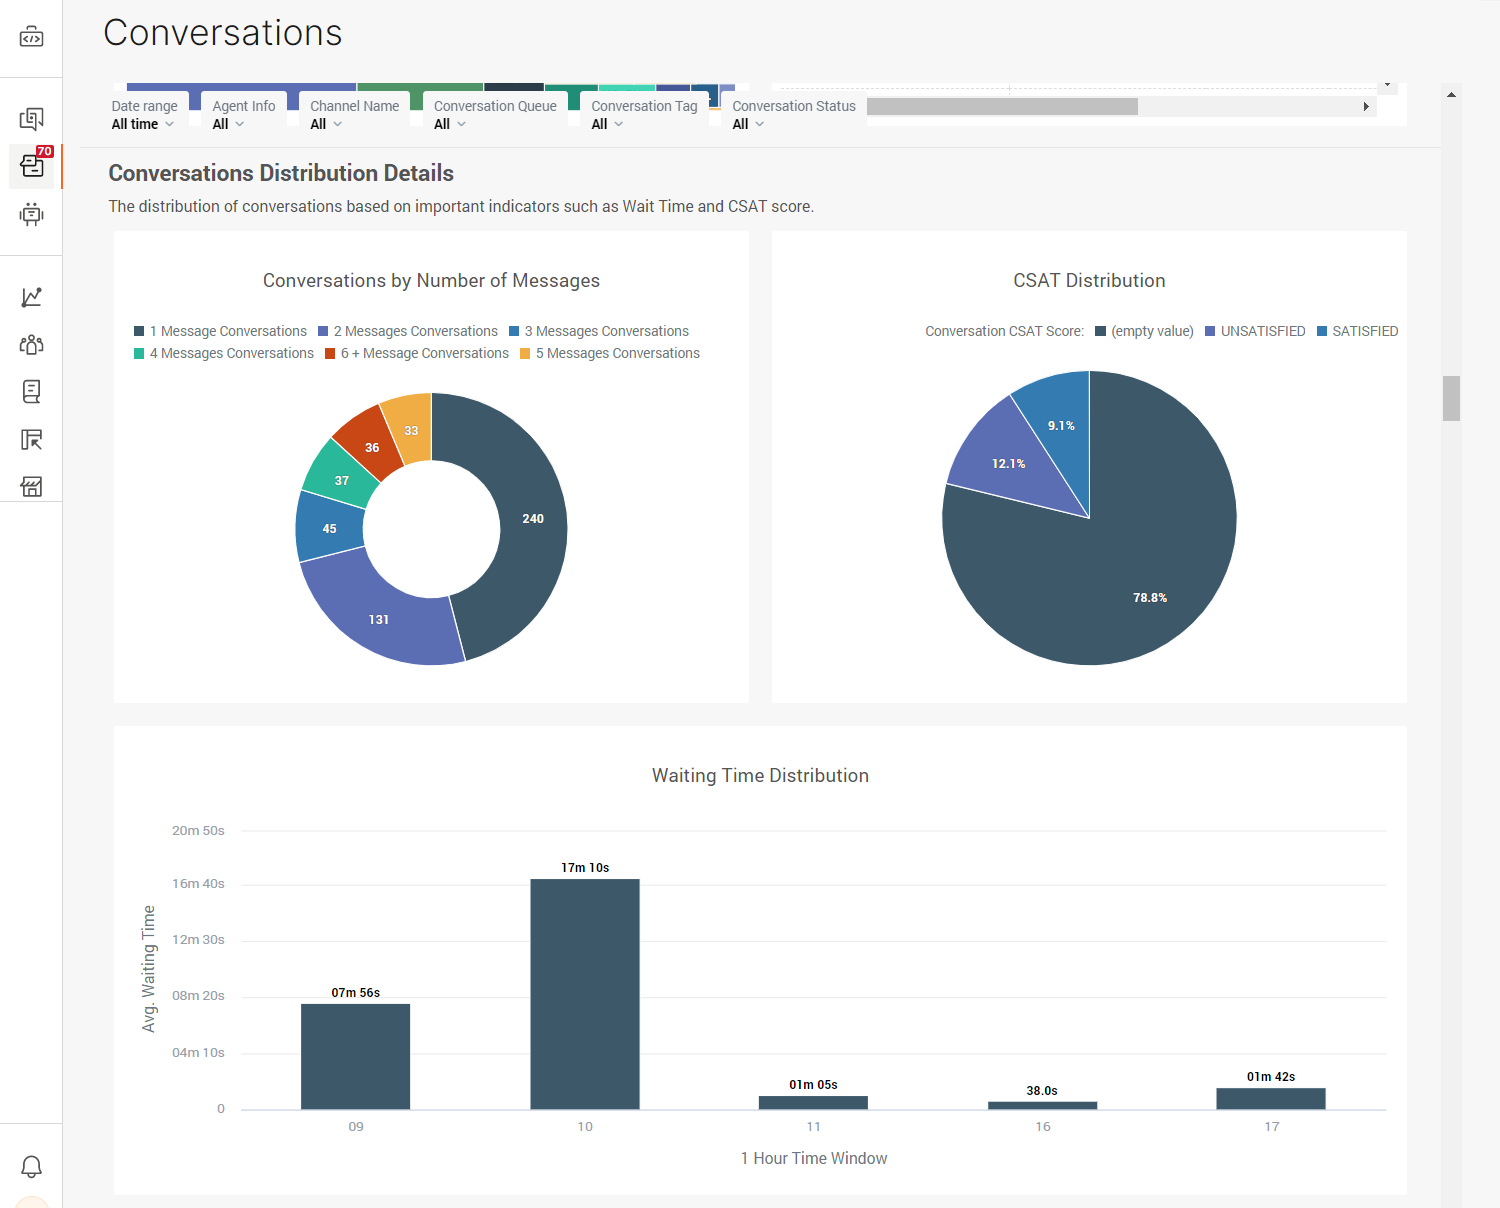Image resolution: width=1500 pixels, height=1208 pixels.
Task: Open the Conversation Status filter
Action: coord(747,124)
